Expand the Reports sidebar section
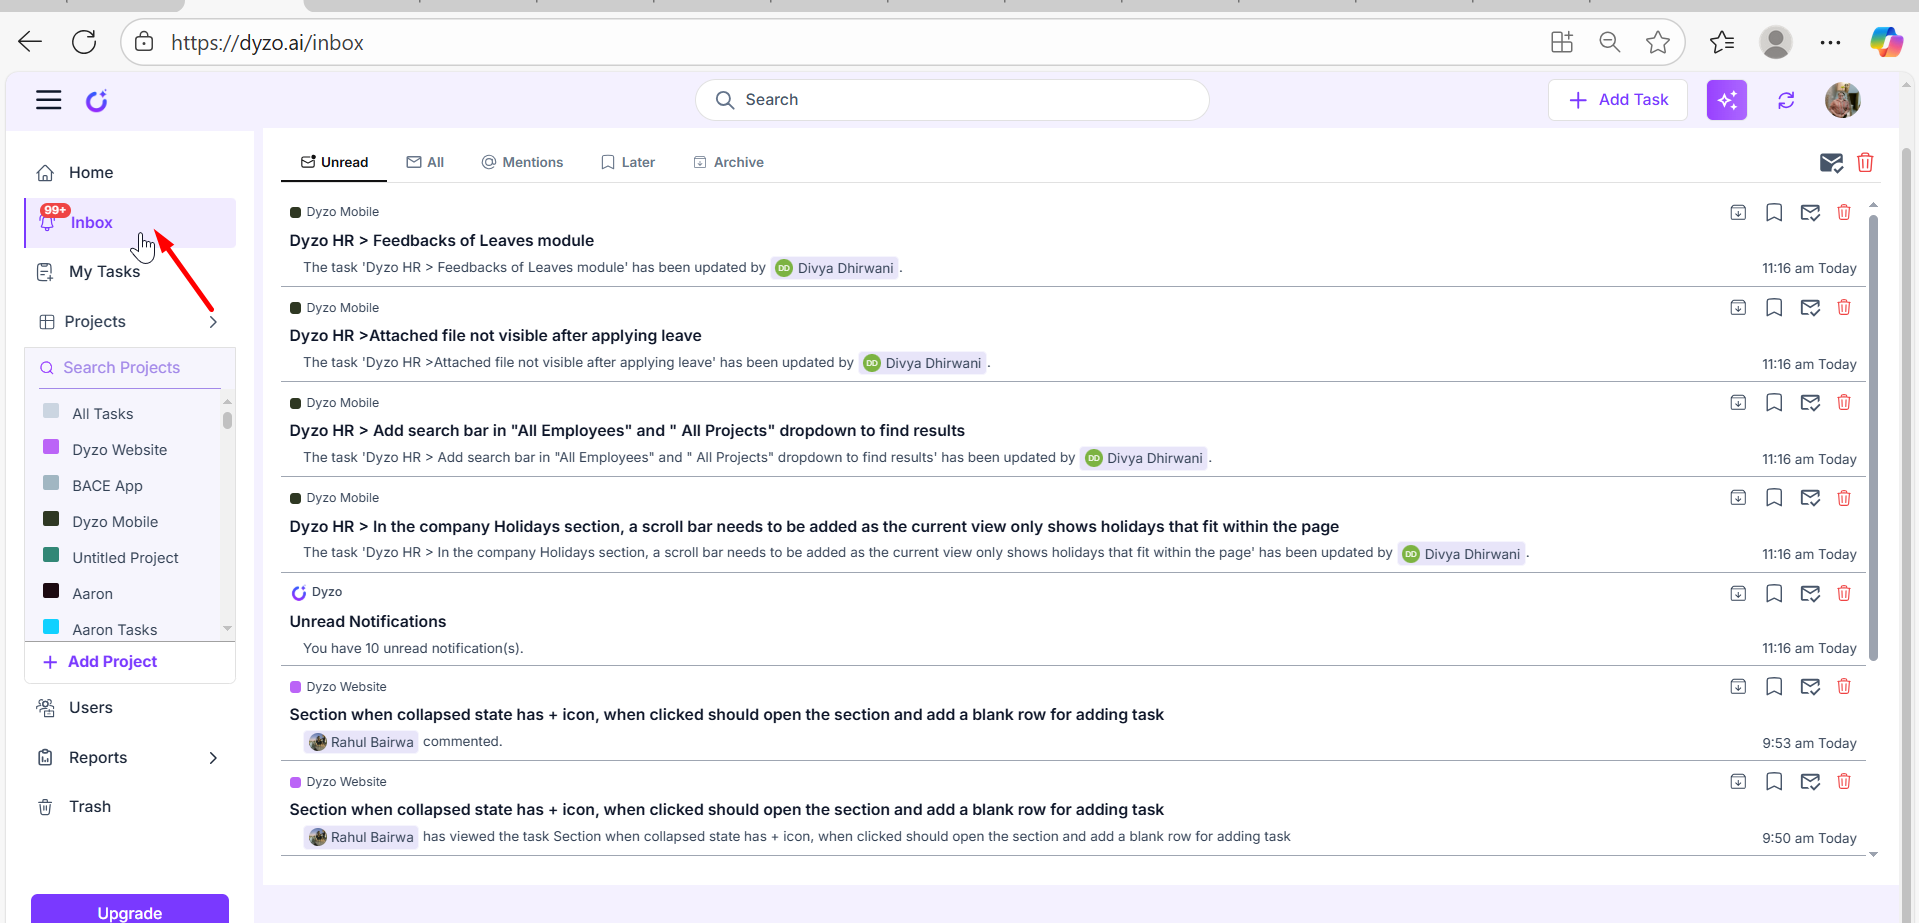This screenshot has width=1919, height=923. coord(213,758)
